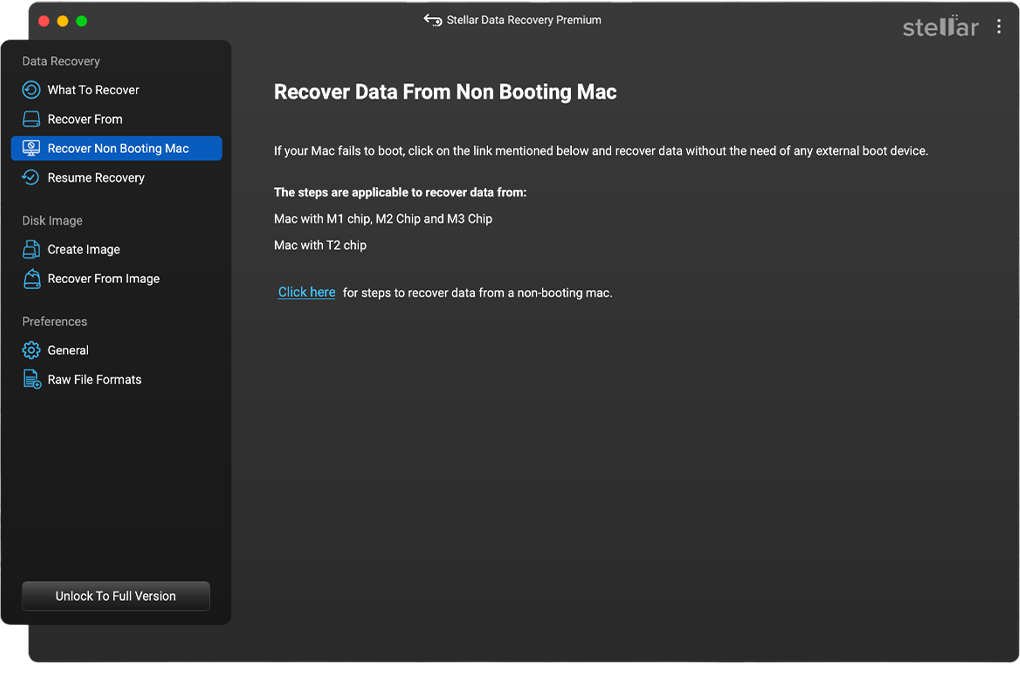This screenshot has width=1020, height=681.
Task: Open the three-dot more options menu
Action: pos(999,27)
